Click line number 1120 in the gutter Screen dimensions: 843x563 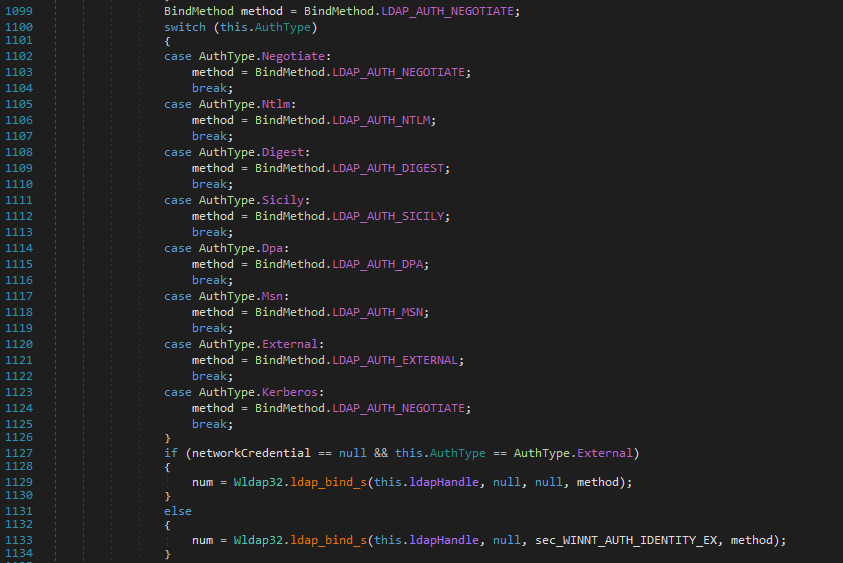[19, 344]
